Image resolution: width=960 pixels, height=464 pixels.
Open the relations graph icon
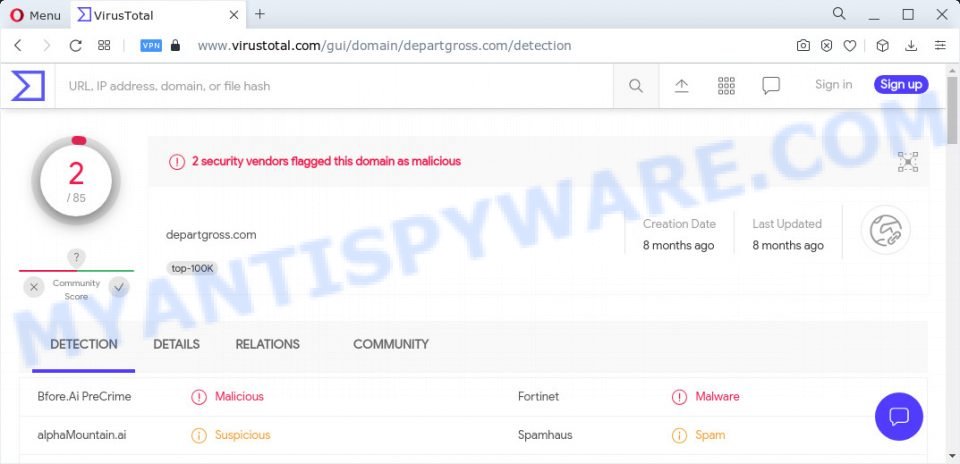tap(908, 162)
